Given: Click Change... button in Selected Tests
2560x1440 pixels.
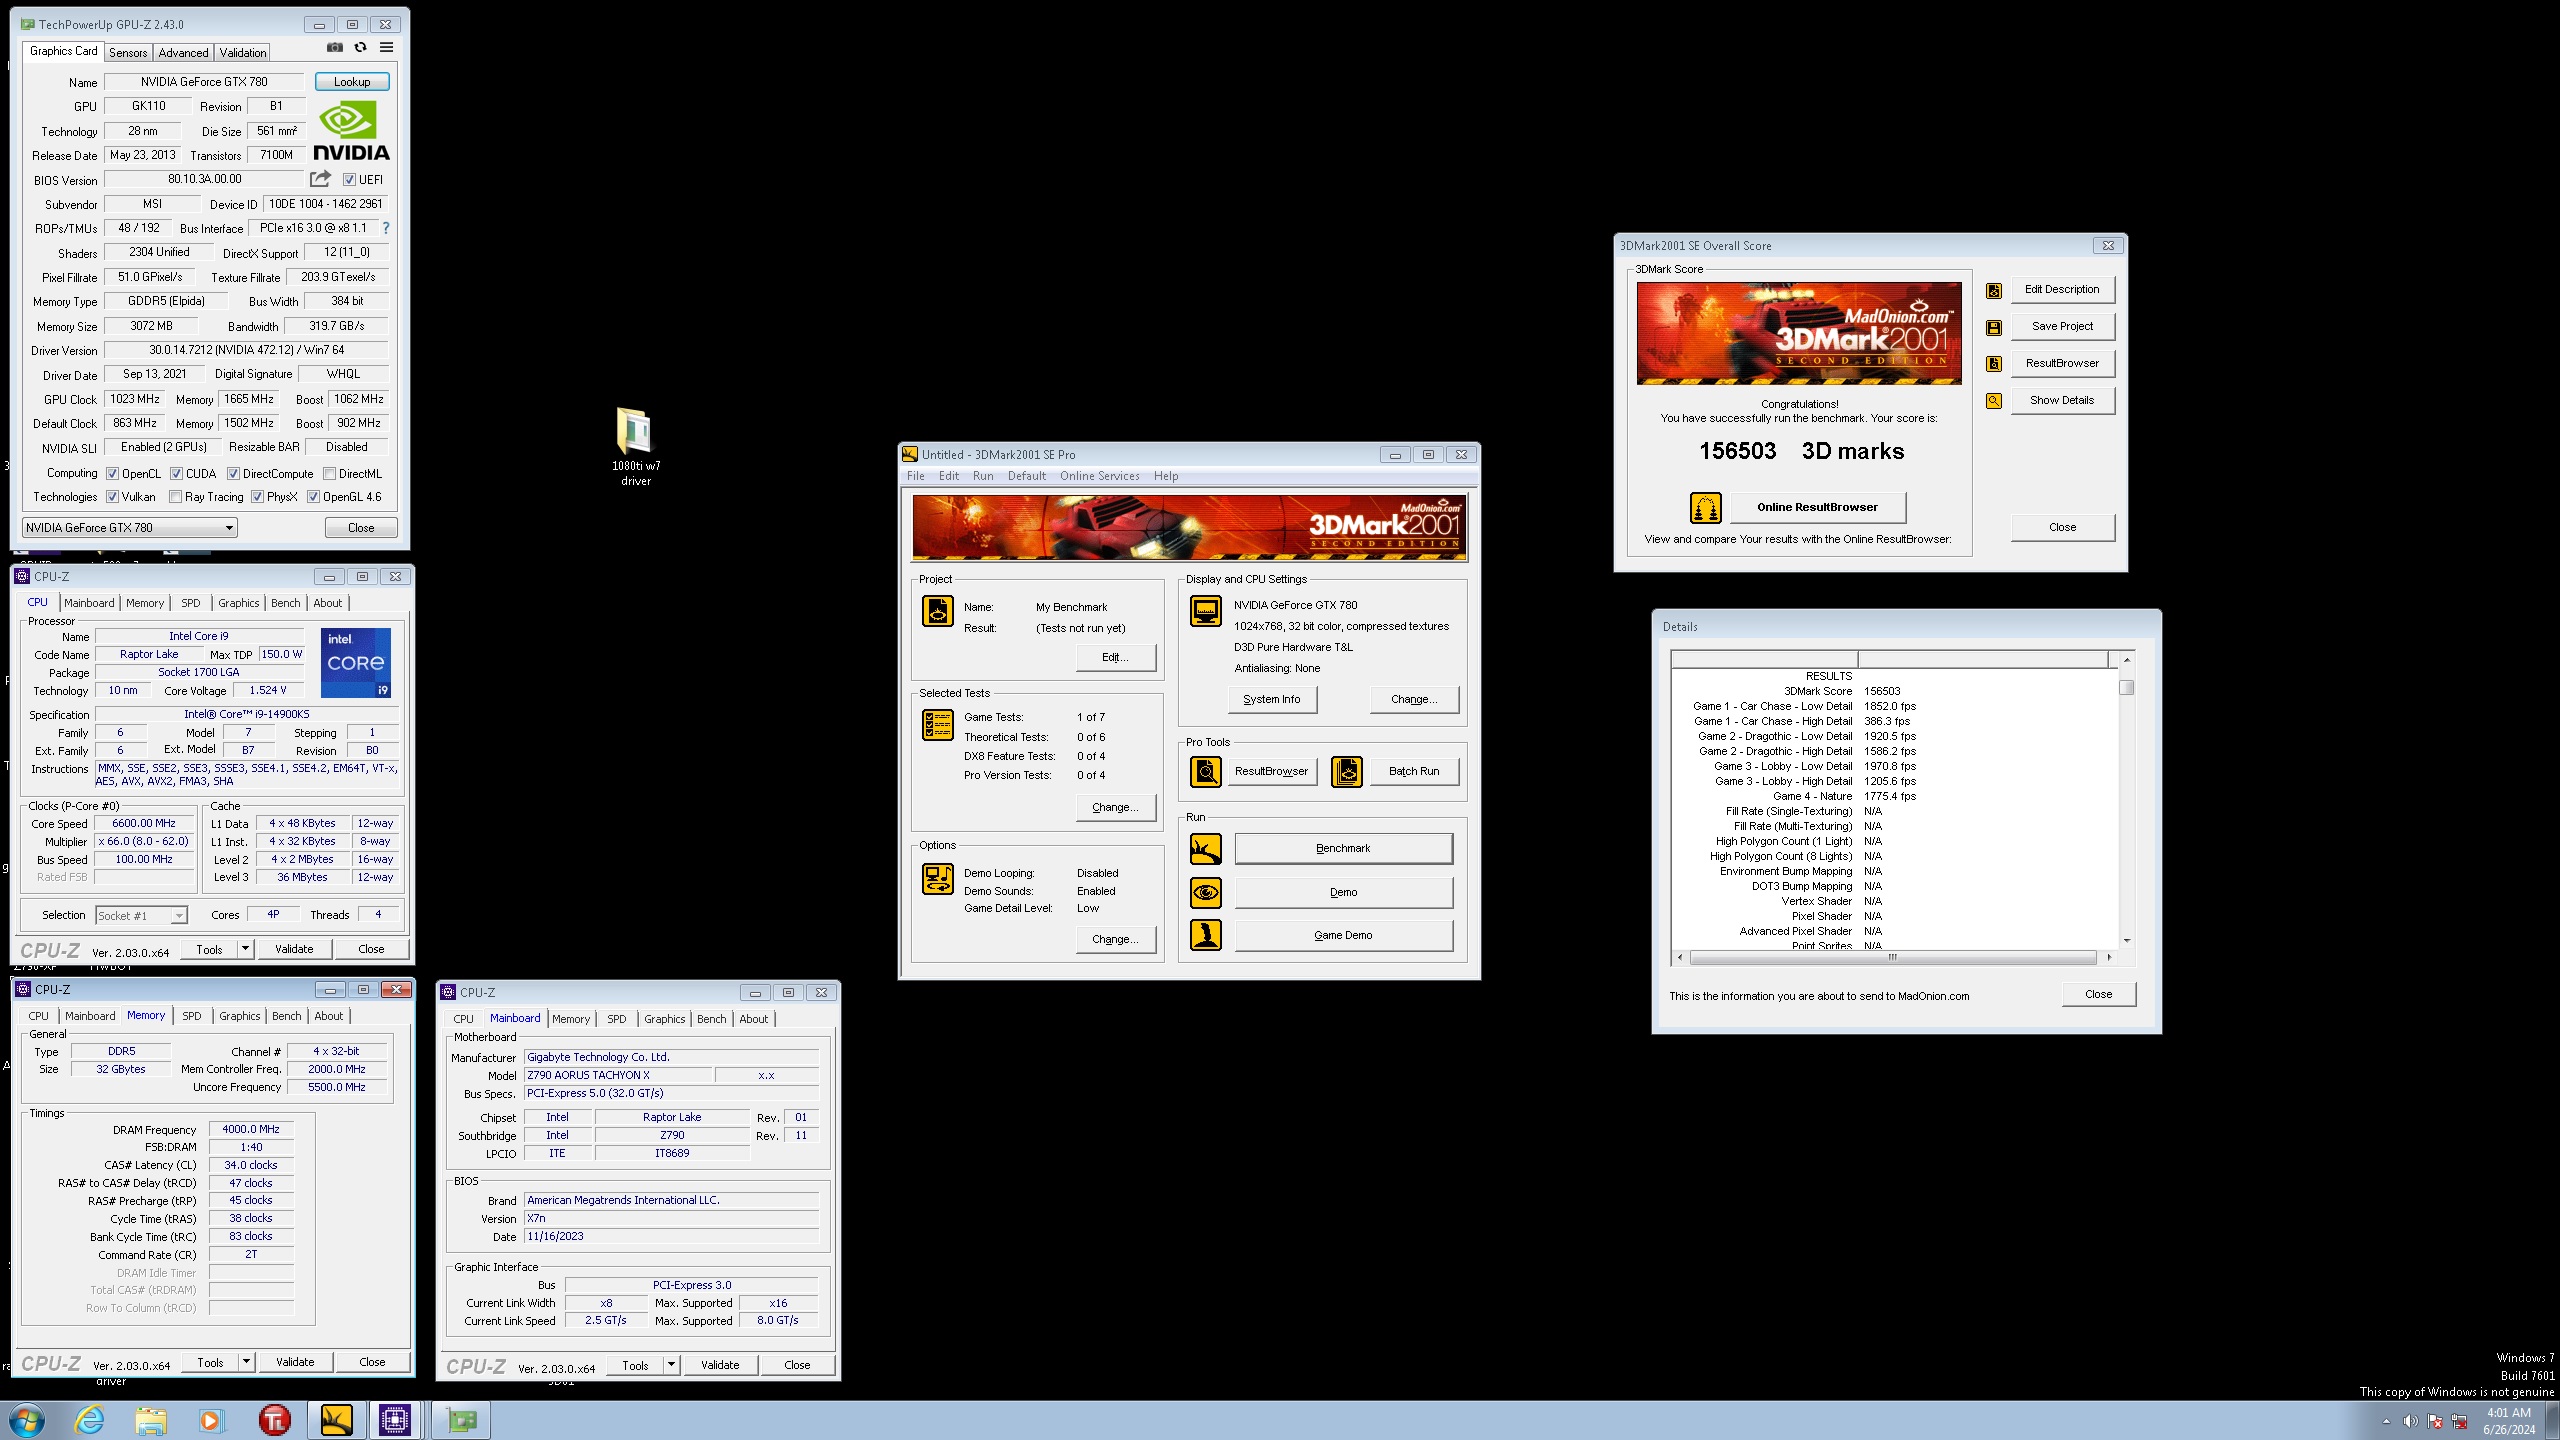Looking at the screenshot, I should (1115, 808).
